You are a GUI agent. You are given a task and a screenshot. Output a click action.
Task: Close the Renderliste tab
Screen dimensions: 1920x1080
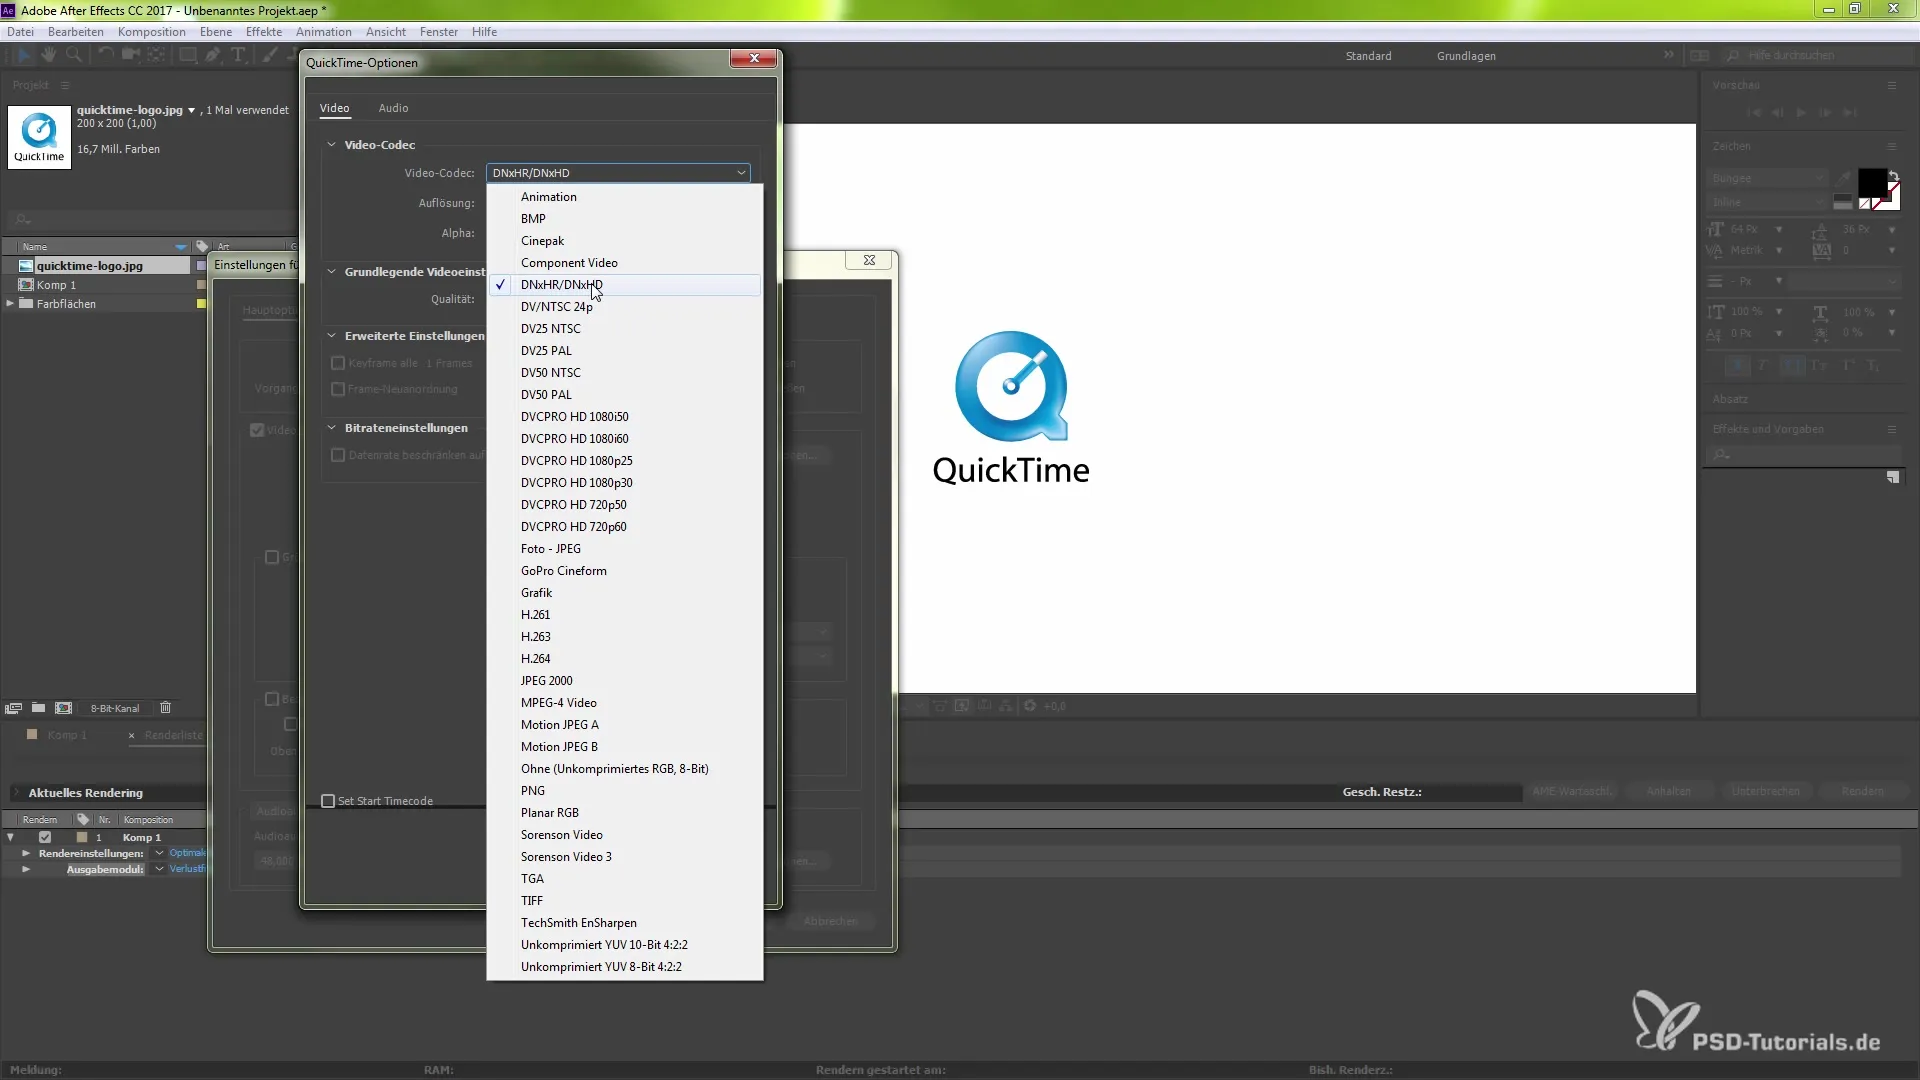pyautogui.click(x=131, y=735)
